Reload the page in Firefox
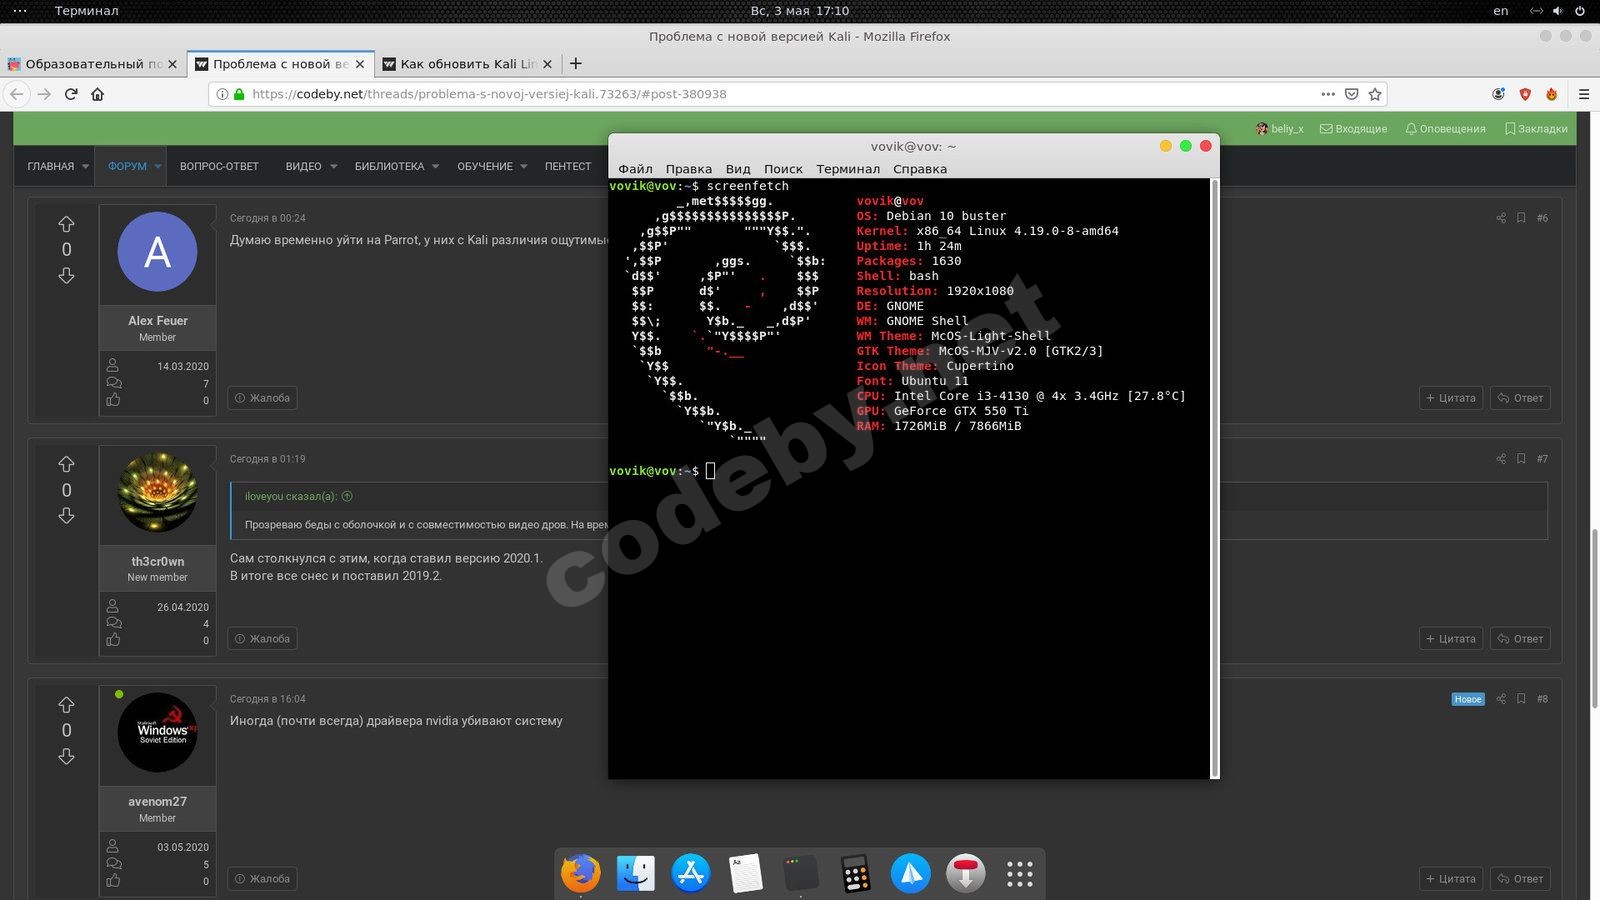 pyautogui.click(x=71, y=94)
